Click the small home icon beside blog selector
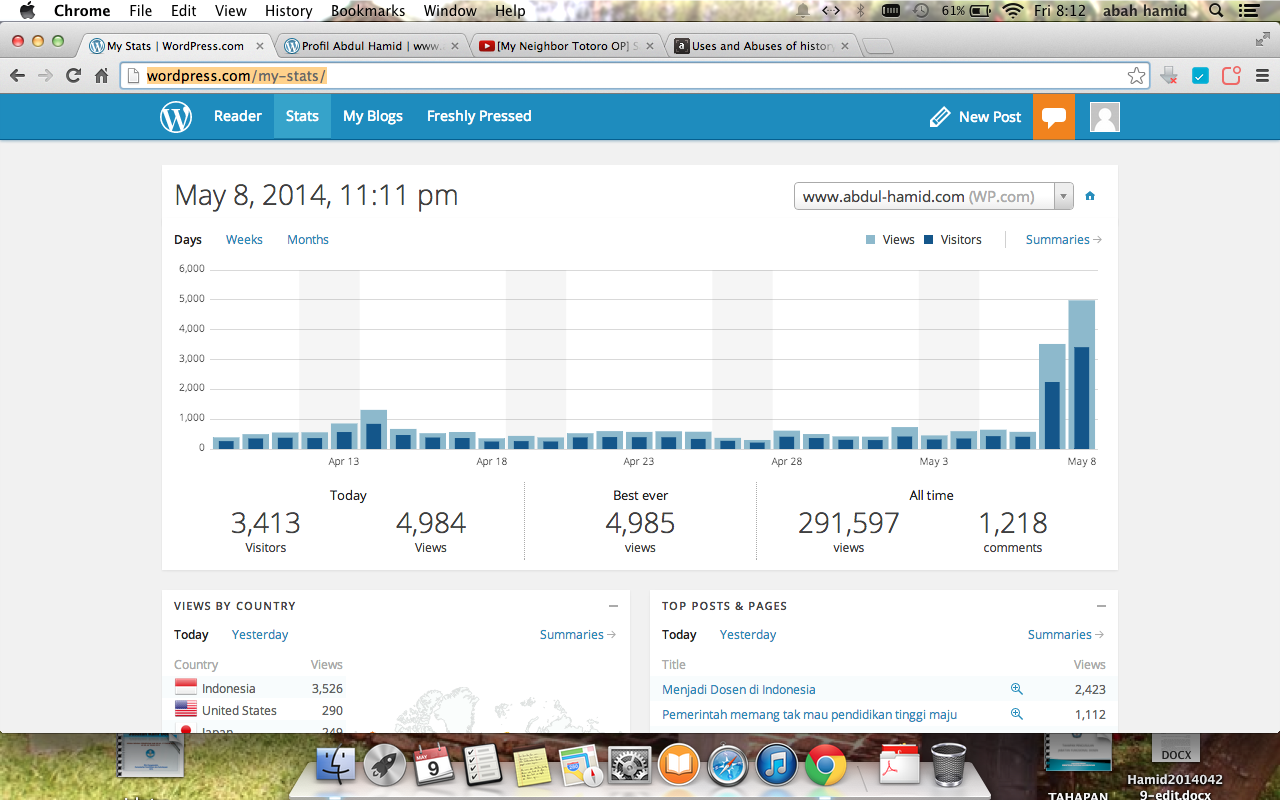 coord(1090,196)
